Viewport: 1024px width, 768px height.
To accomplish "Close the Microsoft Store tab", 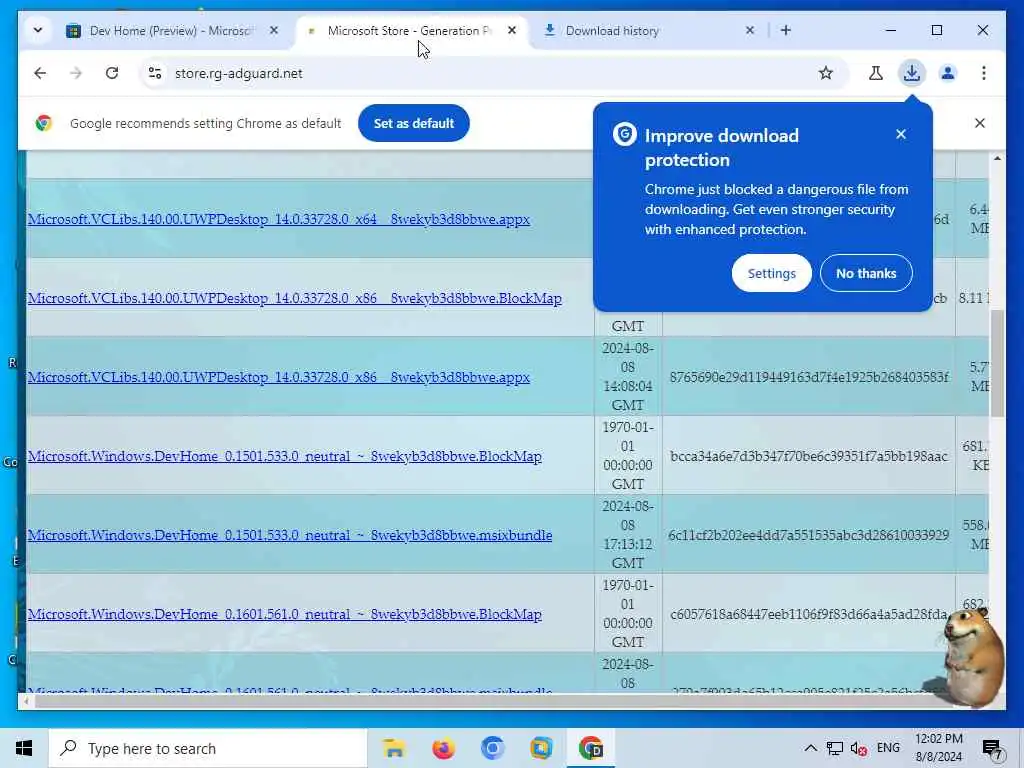I will point(512,30).
